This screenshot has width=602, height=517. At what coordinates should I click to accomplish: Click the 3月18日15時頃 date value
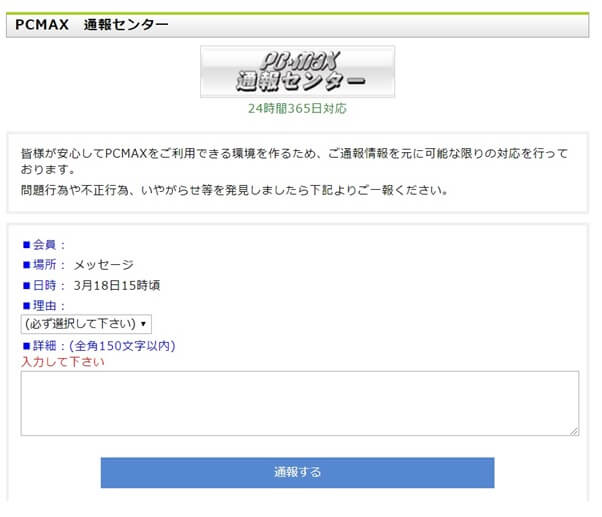point(117,285)
